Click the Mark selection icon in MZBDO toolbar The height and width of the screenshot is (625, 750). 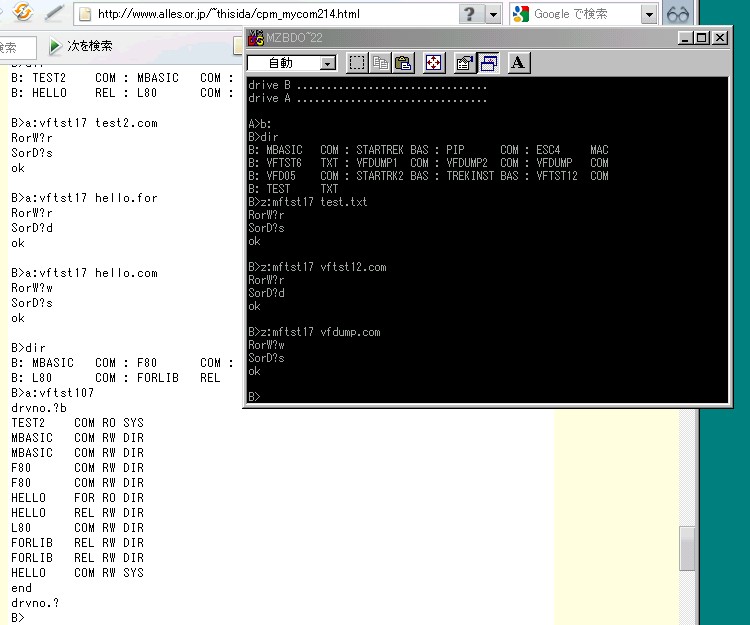tap(357, 63)
